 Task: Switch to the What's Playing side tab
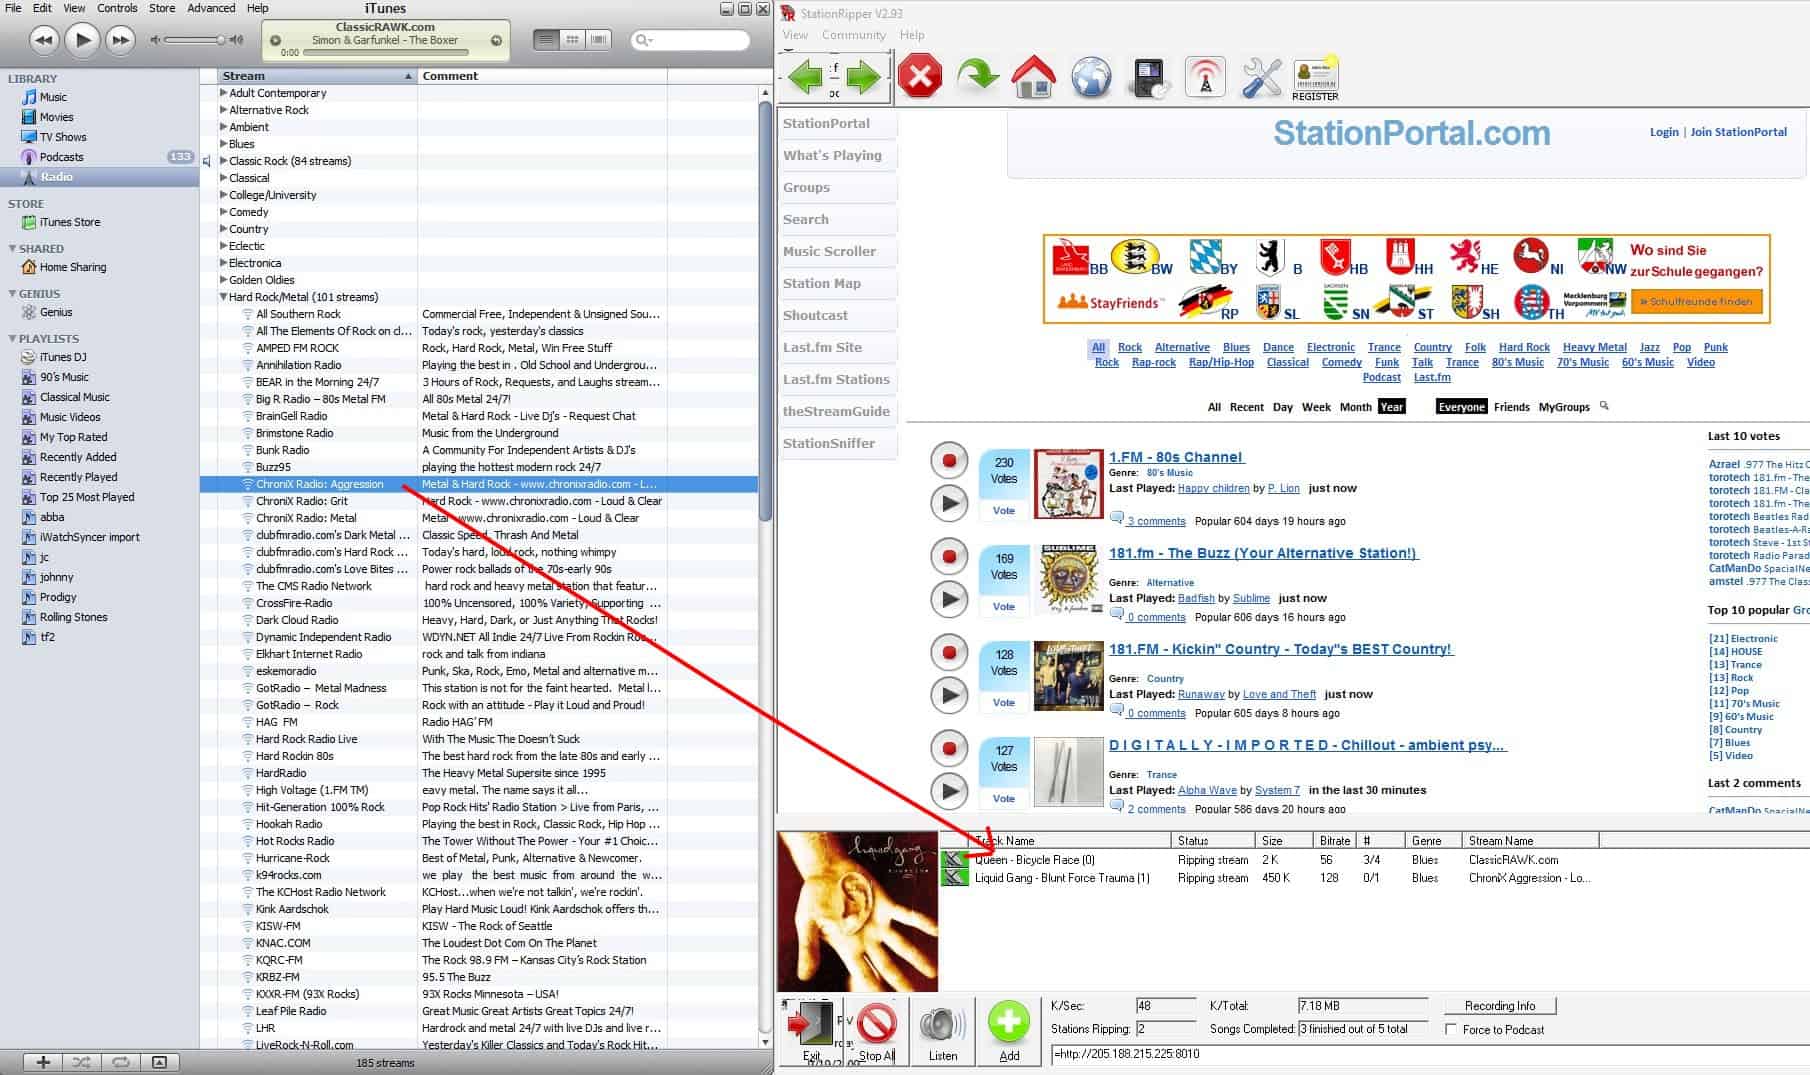pyautogui.click(x=837, y=156)
